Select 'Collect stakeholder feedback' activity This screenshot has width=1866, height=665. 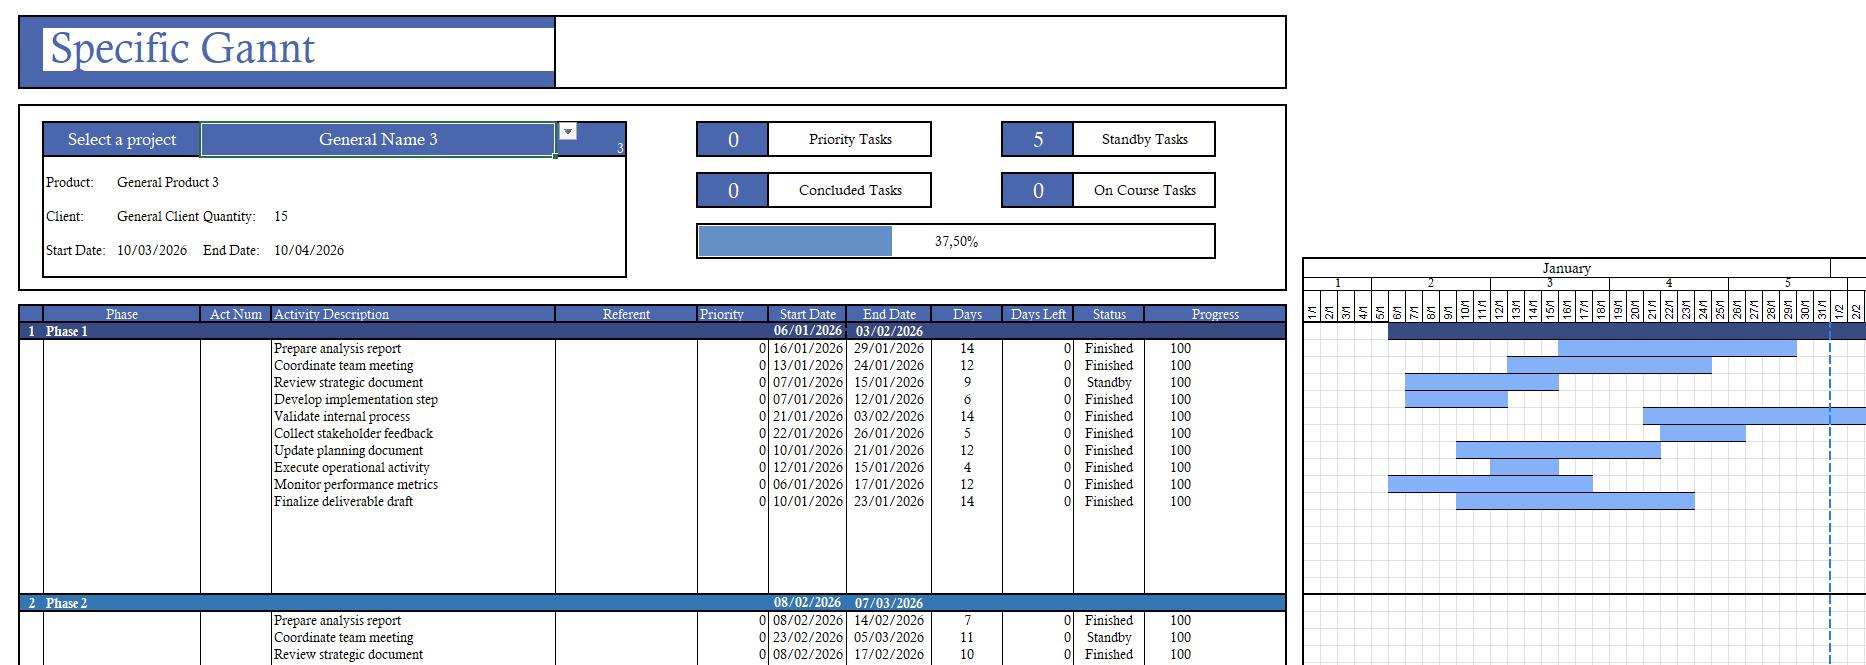point(354,433)
